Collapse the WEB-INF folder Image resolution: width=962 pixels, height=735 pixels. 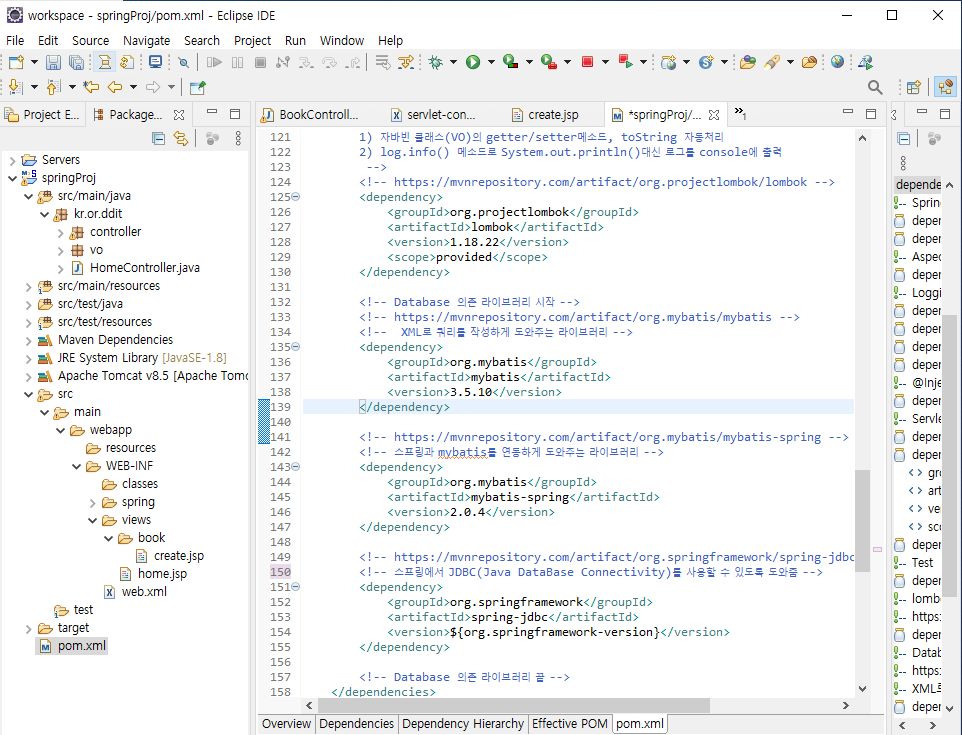point(76,466)
